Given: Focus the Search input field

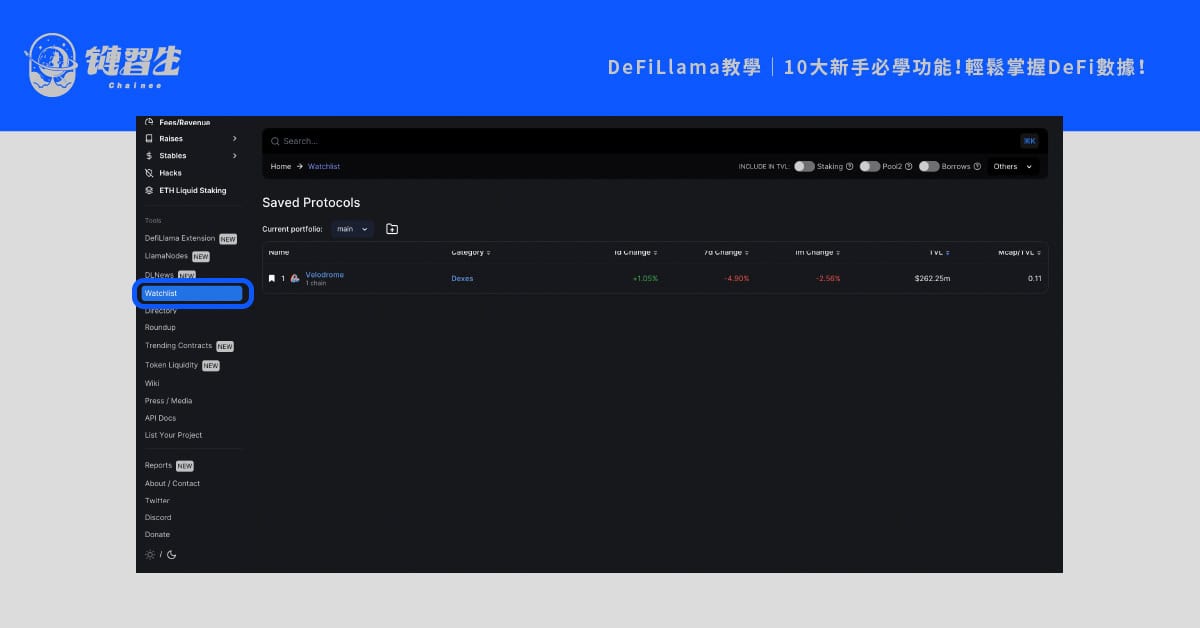Looking at the screenshot, I should point(655,141).
